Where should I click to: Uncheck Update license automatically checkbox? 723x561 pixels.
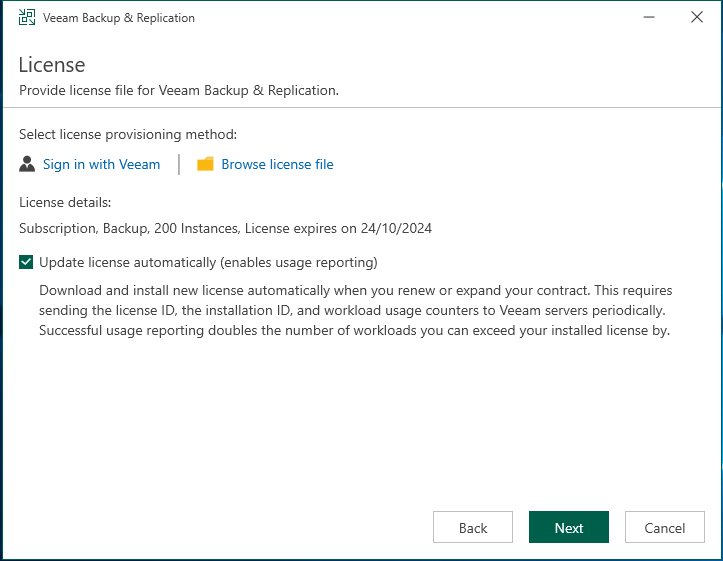pos(26,262)
